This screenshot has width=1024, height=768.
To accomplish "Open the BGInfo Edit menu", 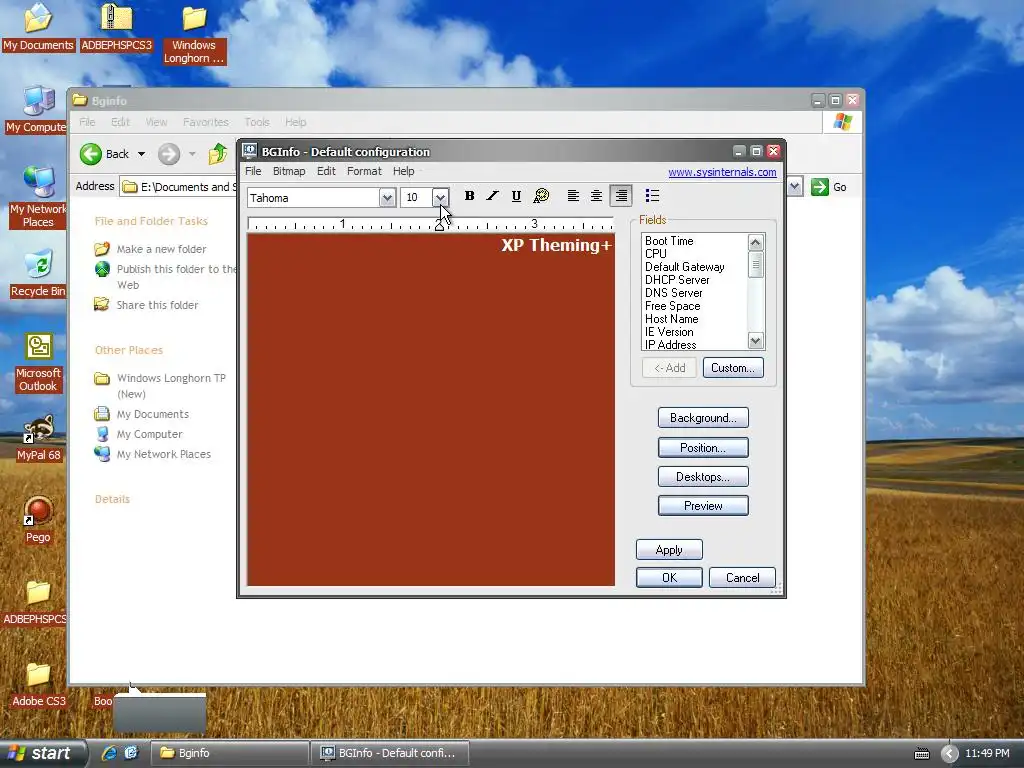I will tap(326, 171).
